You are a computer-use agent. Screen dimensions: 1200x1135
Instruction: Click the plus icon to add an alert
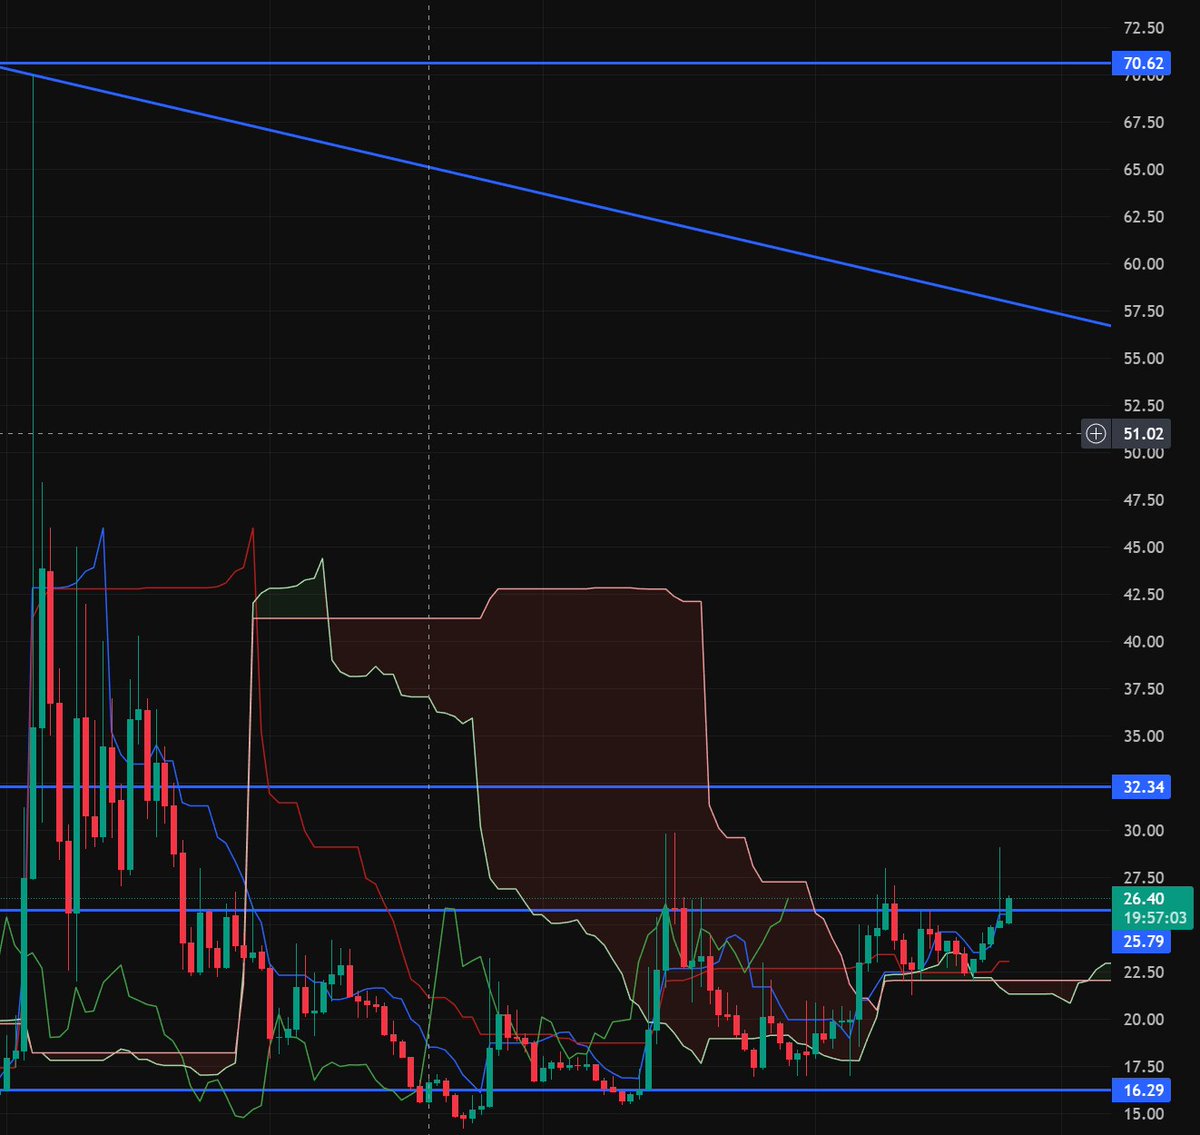(1096, 433)
